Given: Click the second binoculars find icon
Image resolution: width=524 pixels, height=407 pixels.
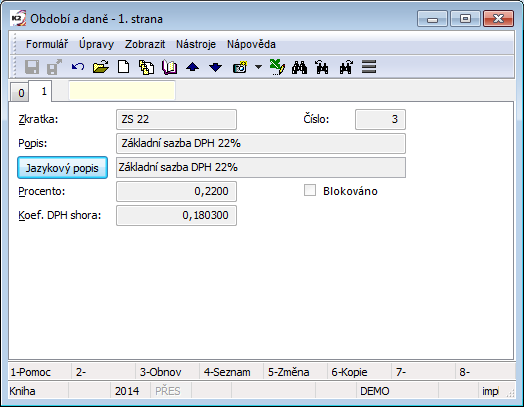Looking at the screenshot, I should point(322,67).
